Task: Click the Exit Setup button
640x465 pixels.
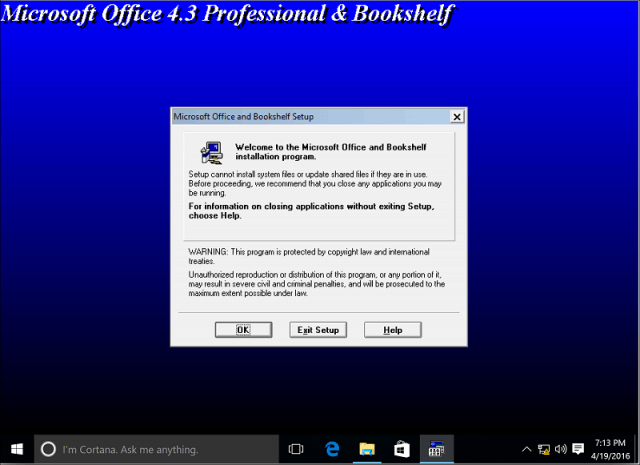Action: 318,330
